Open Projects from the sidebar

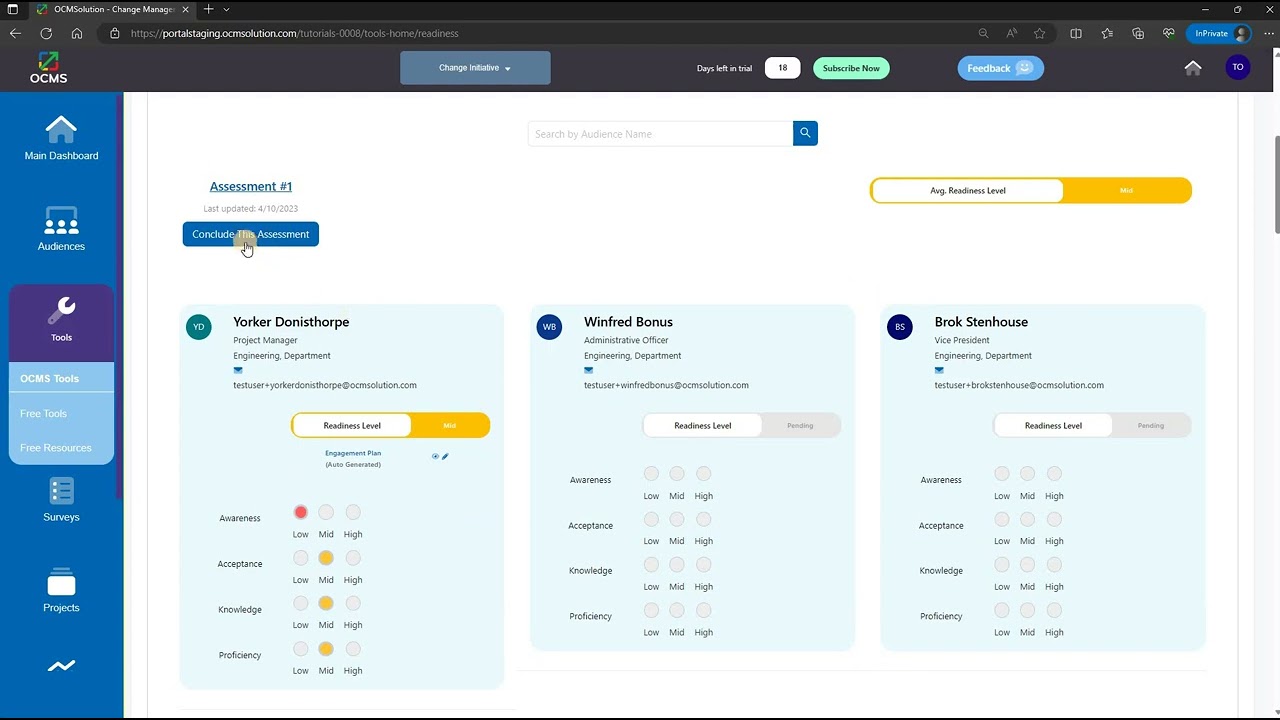click(61, 590)
